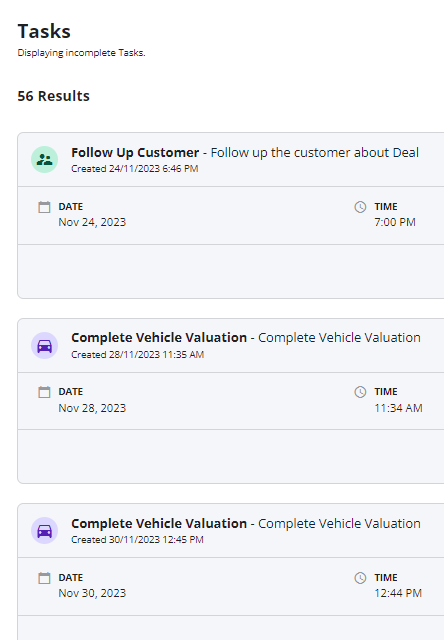Click the calendar icon beside Nov 24, 2023
Image resolution: width=444 pixels, height=640 pixels.
[x=44, y=207]
